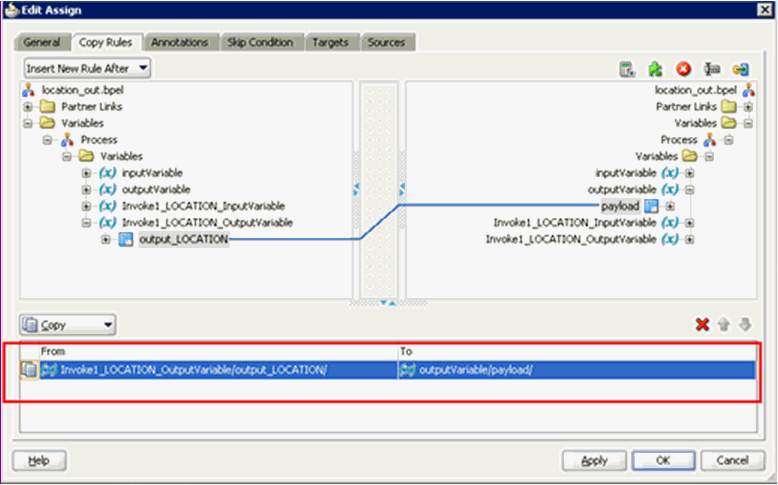Click the Partner Links folder icon on right
This screenshot has width=778, height=485.
[x=728, y=107]
